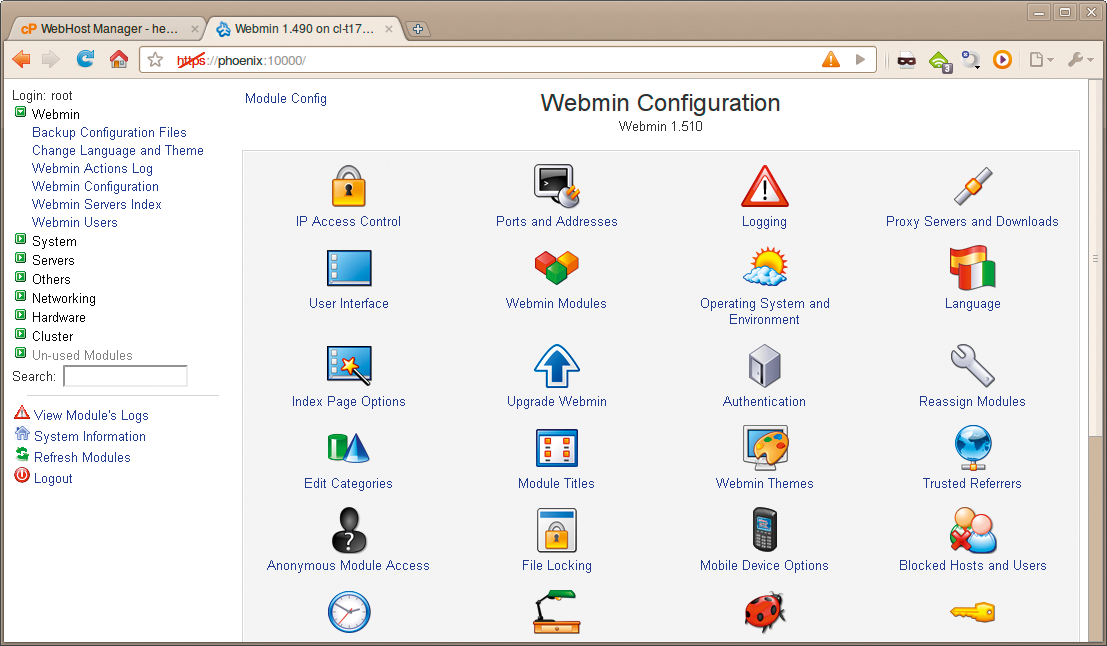Select Operating System and Environment
1107x646 pixels.
click(764, 277)
